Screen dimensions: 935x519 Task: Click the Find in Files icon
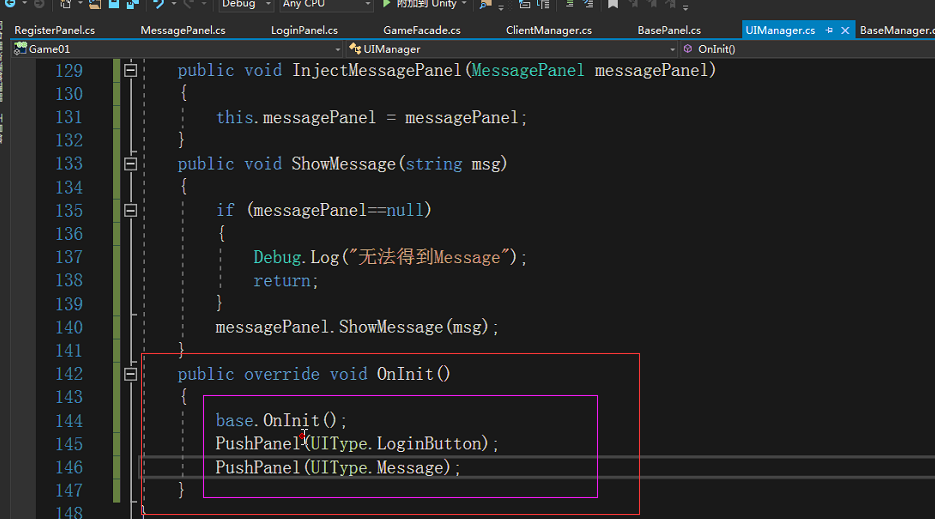484,4
